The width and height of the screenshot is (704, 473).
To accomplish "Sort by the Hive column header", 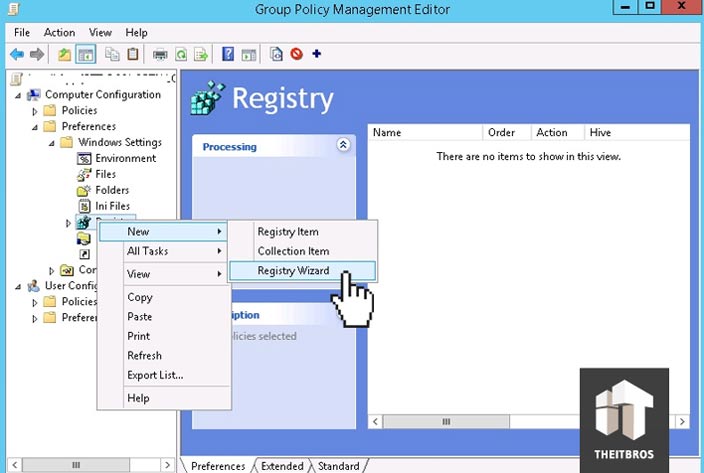I will click(x=637, y=132).
